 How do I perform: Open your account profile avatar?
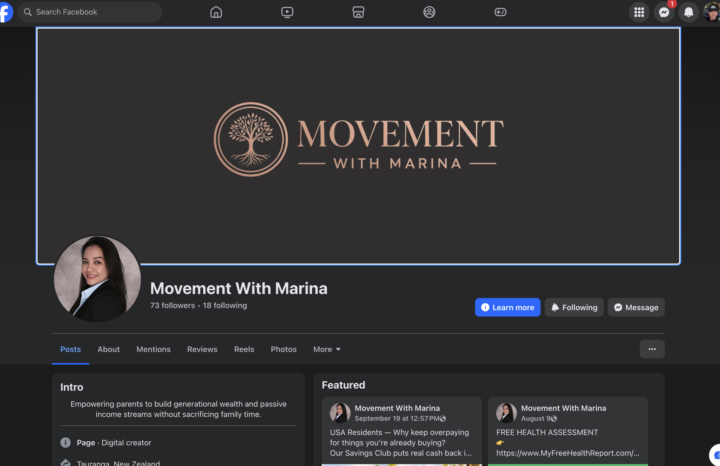click(x=712, y=12)
